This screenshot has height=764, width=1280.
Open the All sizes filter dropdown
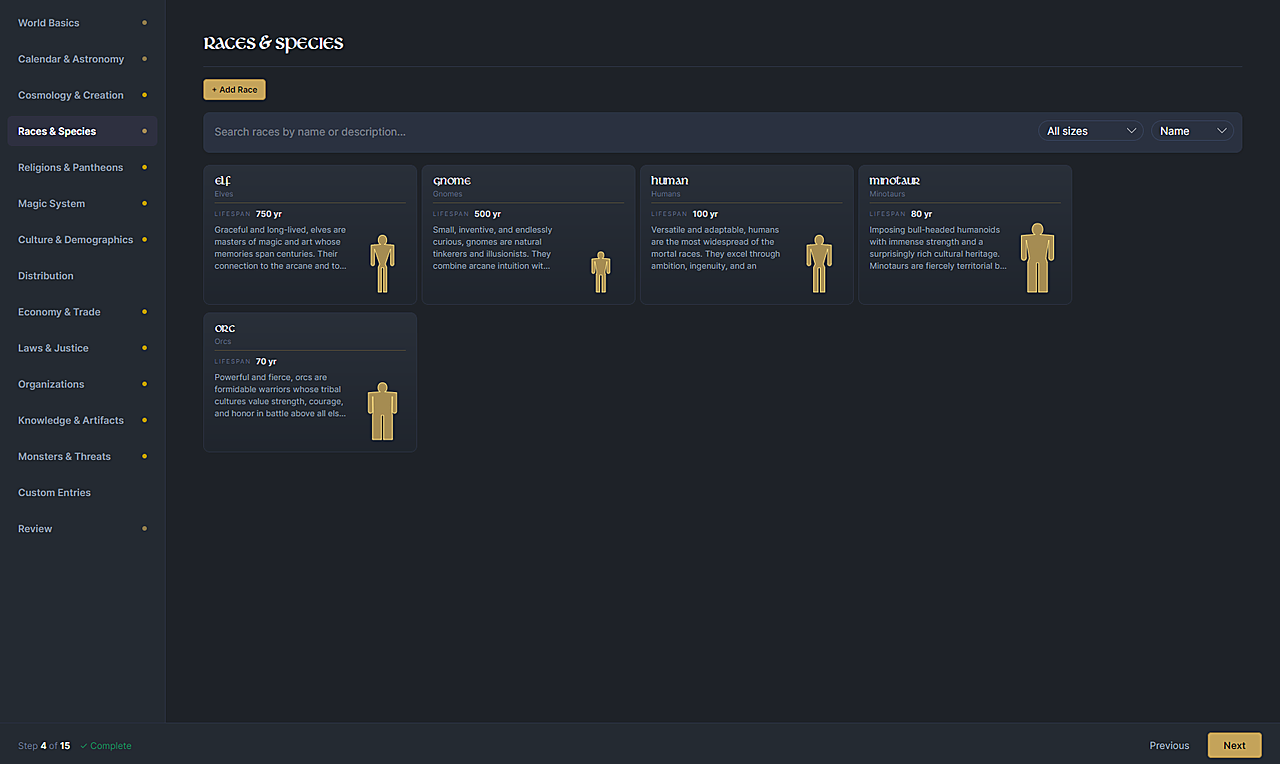click(x=1090, y=131)
